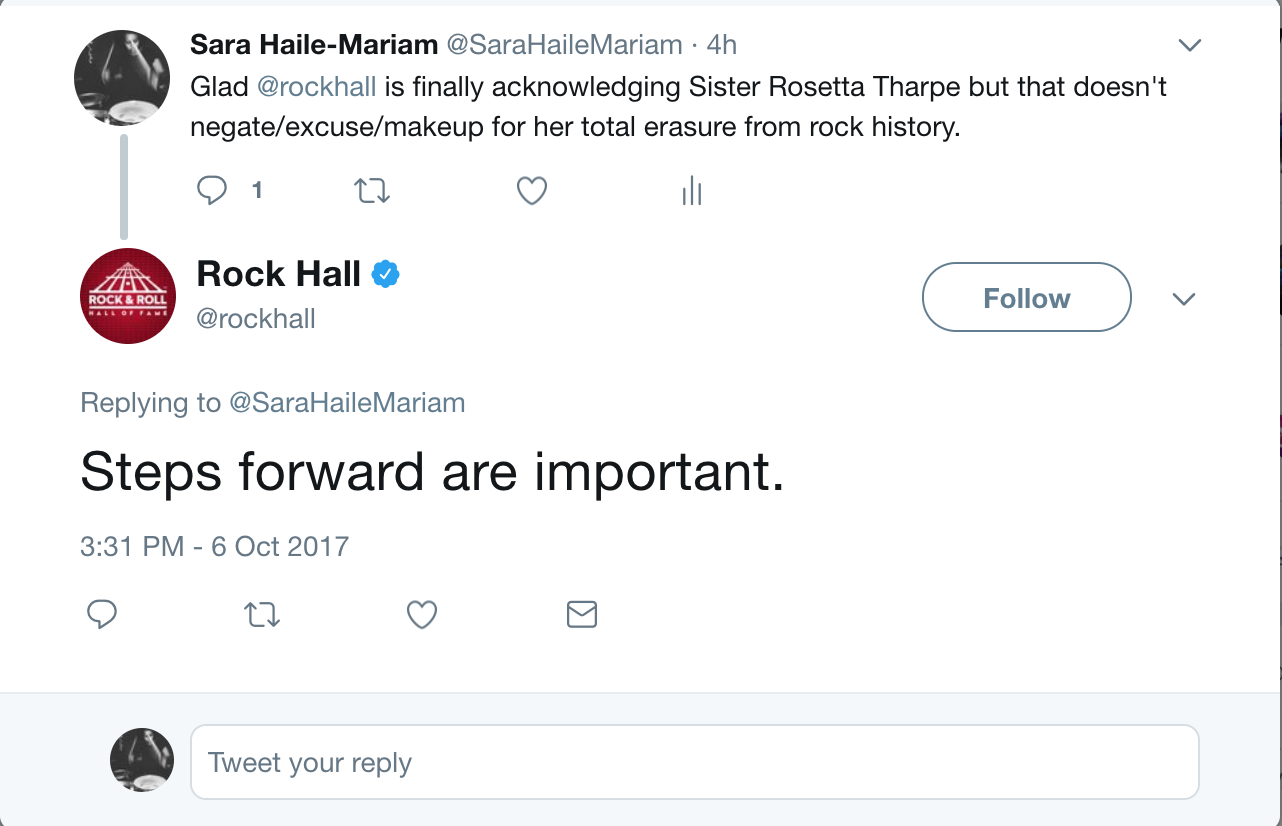Follow the Rock Hall account

[x=1026, y=297]
